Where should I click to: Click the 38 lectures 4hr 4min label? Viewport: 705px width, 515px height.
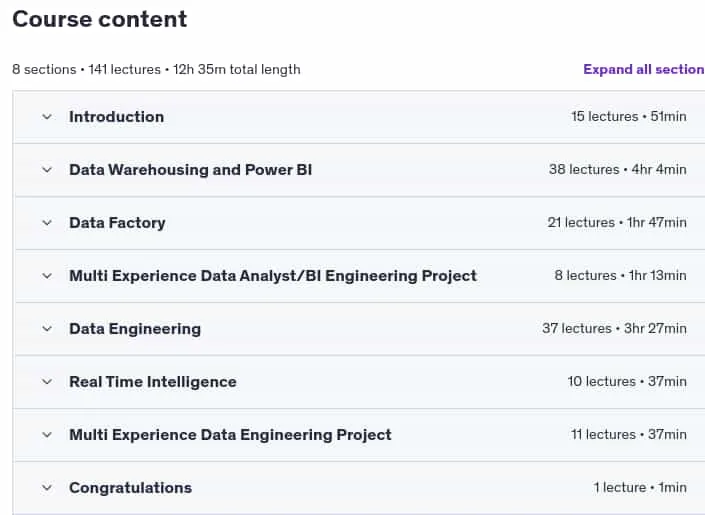coord(618,170)
